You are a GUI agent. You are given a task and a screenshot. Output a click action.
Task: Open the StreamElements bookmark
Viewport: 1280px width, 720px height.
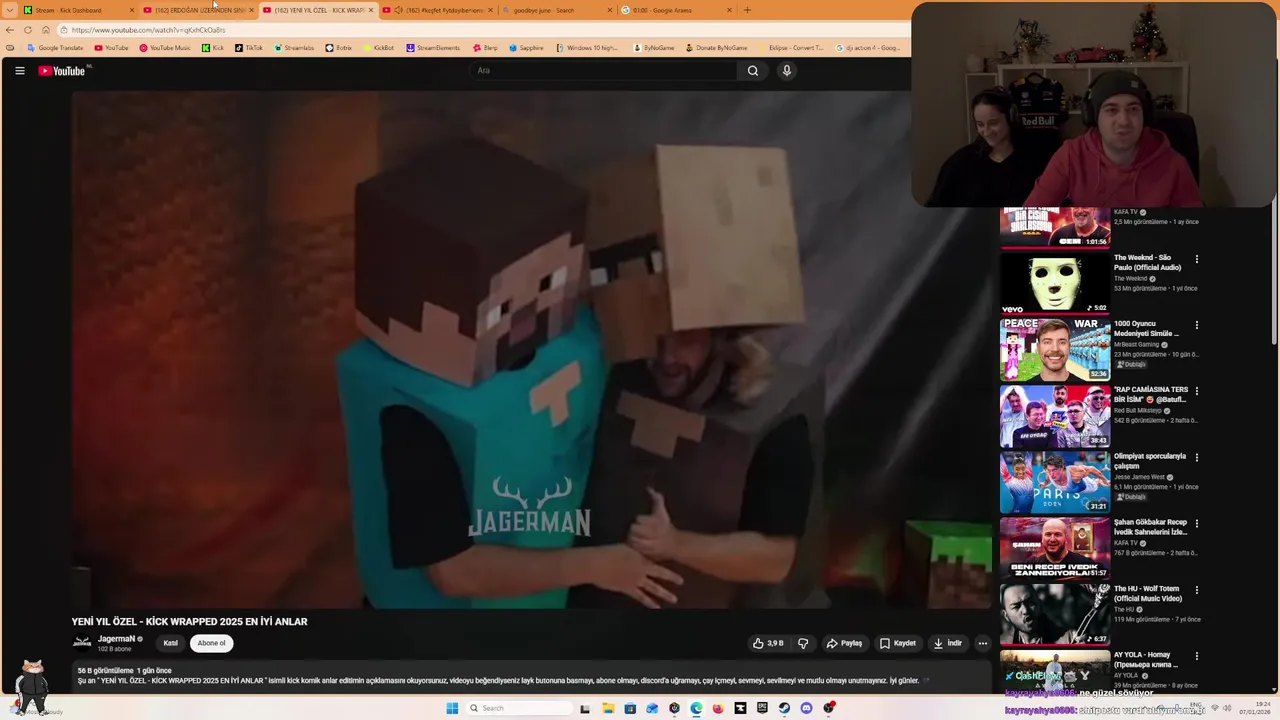pyautogui.click(x=433, y=48)
